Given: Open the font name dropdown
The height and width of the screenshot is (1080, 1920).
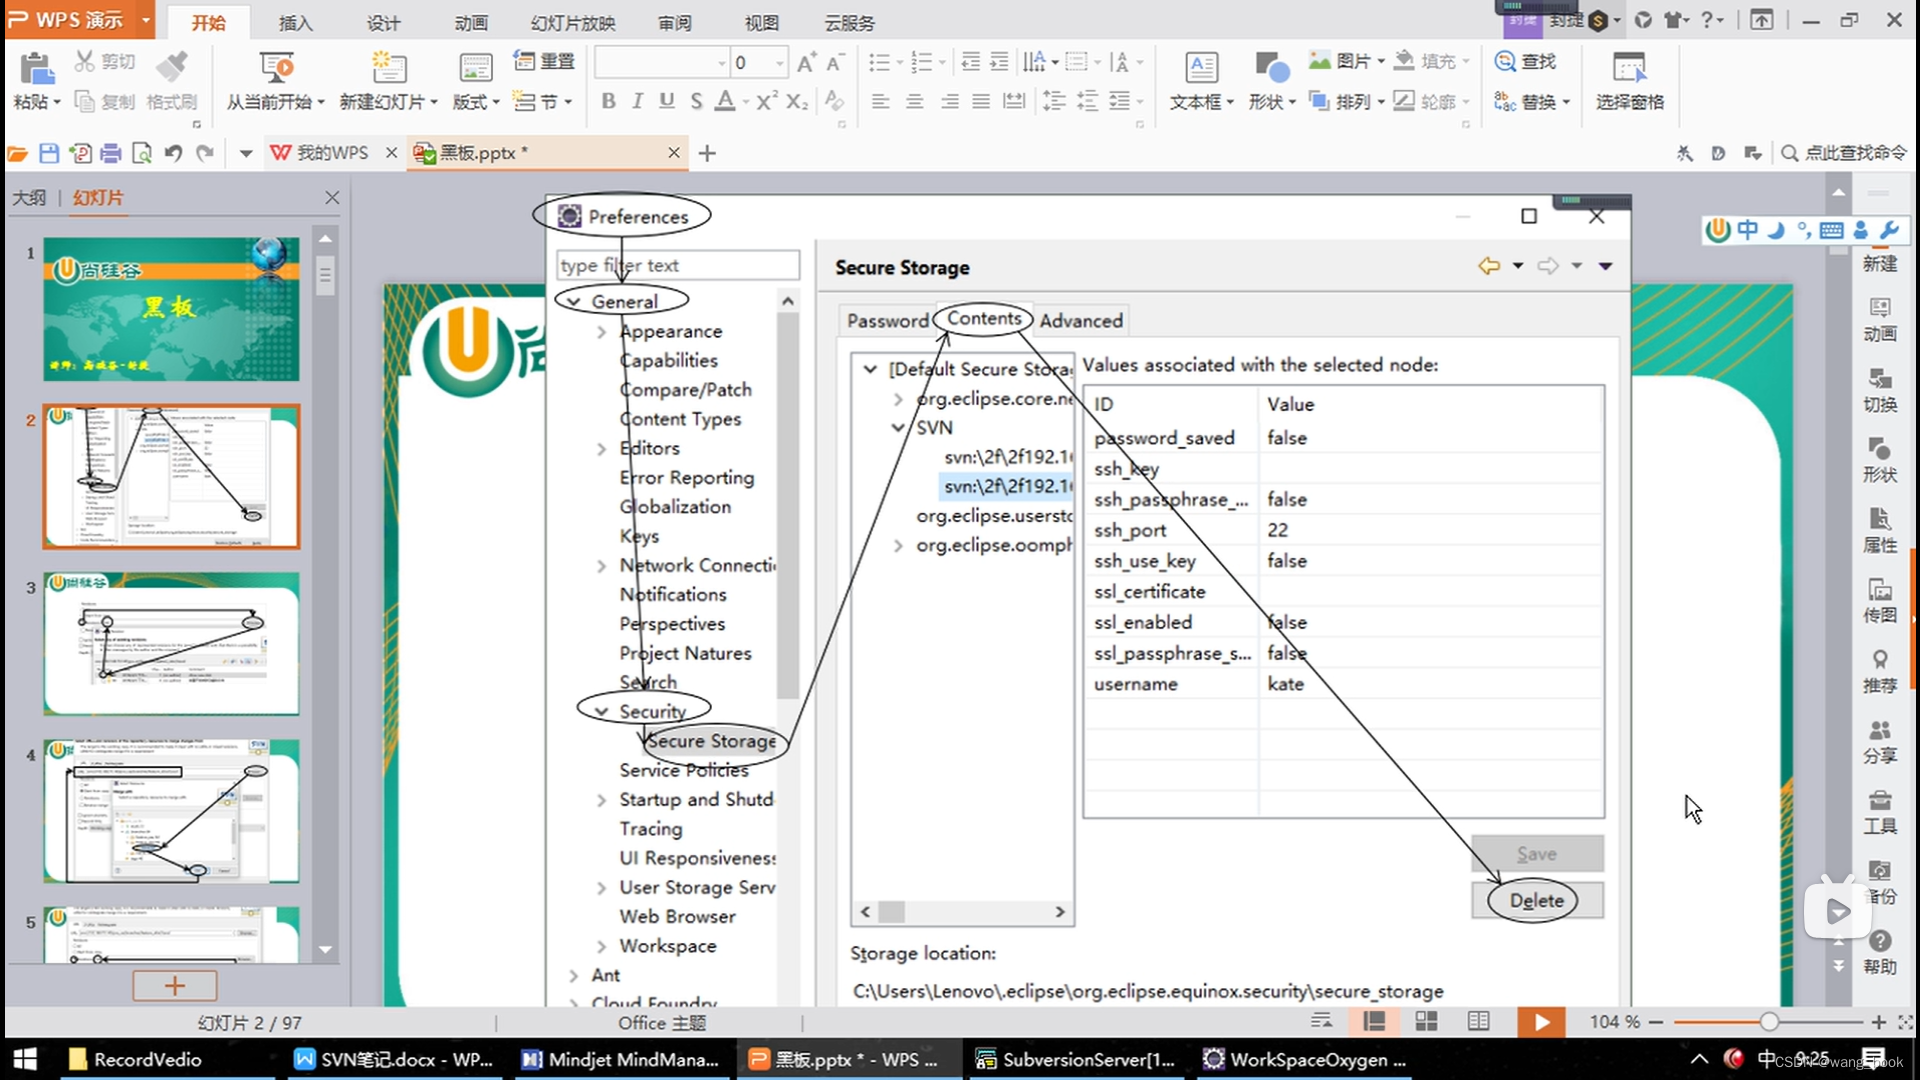Looking at the screenshot, I should coord(721,63).
